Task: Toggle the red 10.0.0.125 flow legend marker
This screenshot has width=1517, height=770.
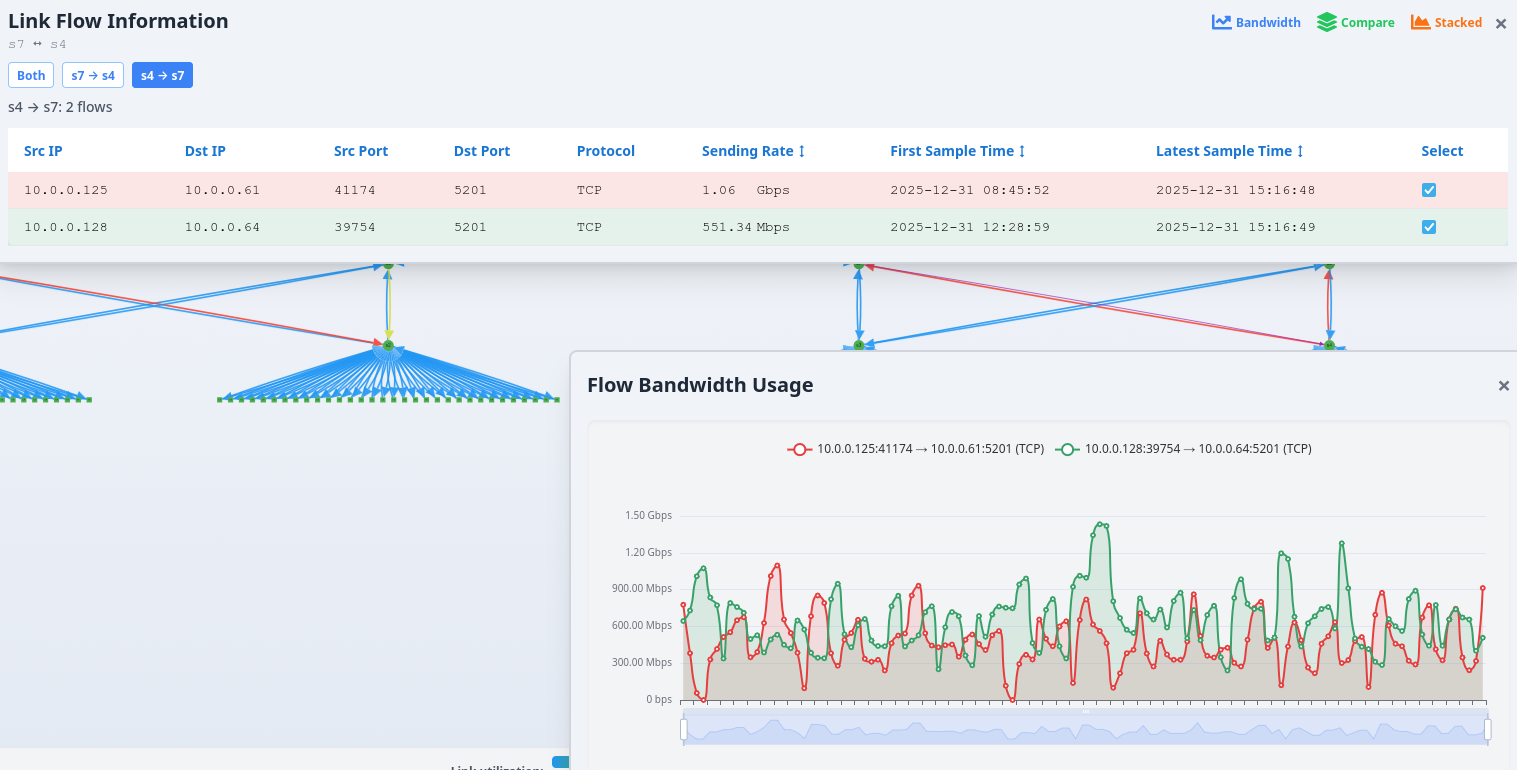Action: 799,449
